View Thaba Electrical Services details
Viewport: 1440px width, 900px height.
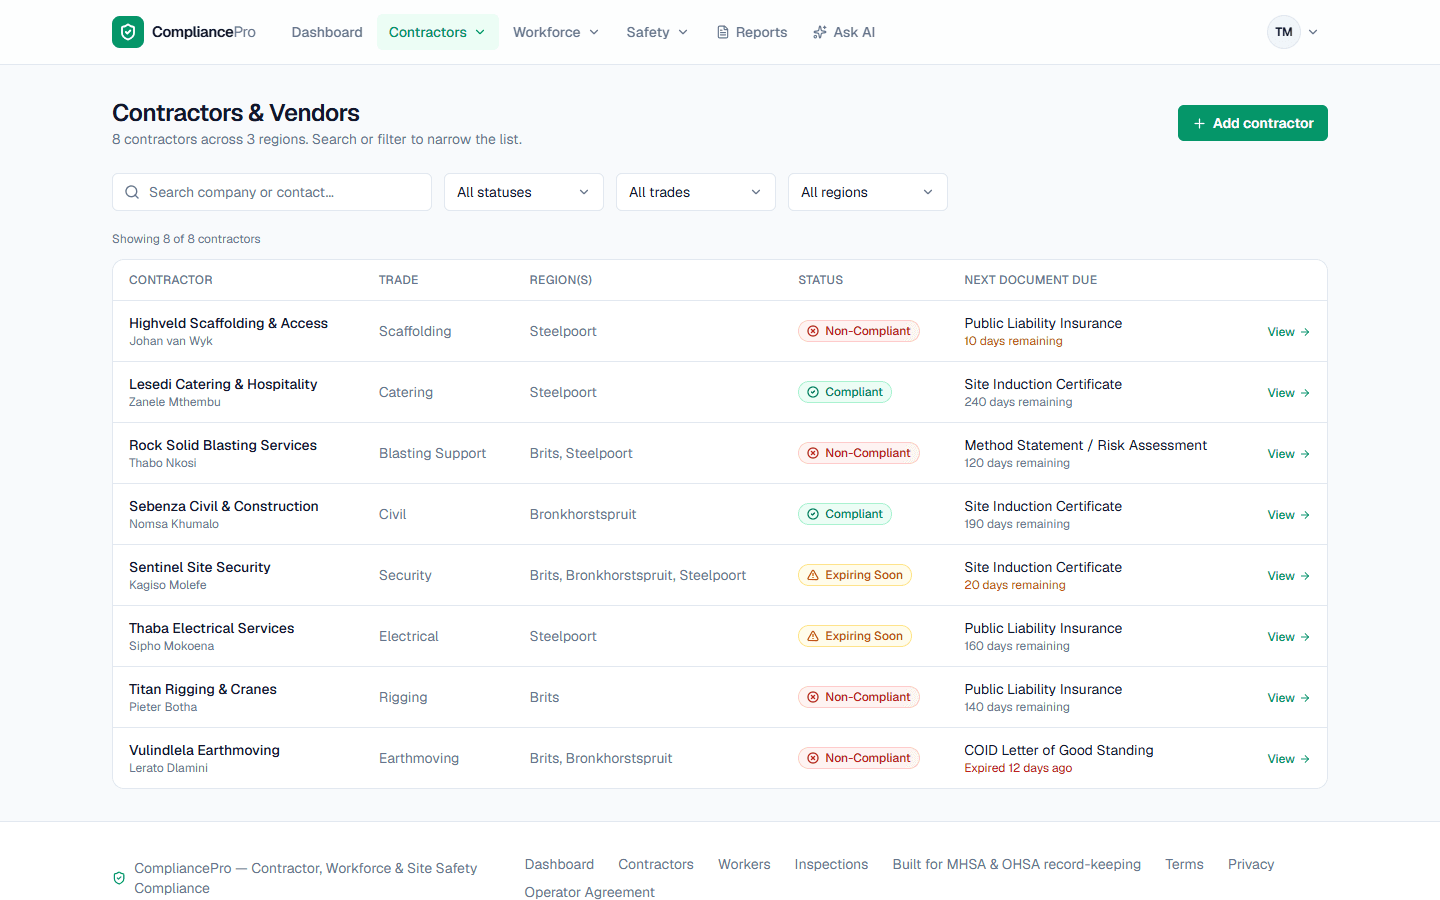[x=1289, y=637]
